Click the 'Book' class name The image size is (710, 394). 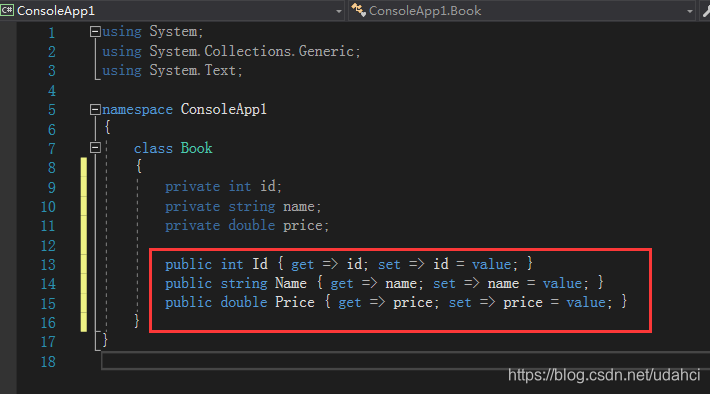196,148
